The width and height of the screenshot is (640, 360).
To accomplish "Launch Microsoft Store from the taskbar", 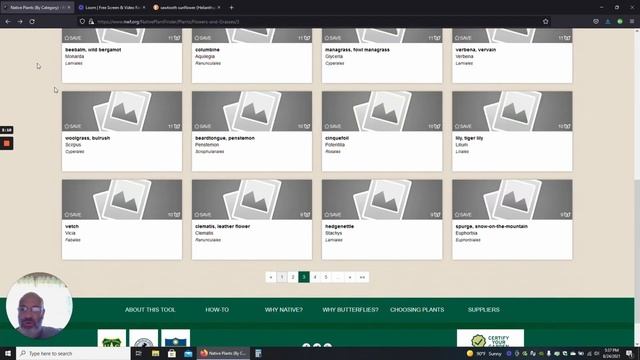I will pyautogui.click(x=172, y=353).
